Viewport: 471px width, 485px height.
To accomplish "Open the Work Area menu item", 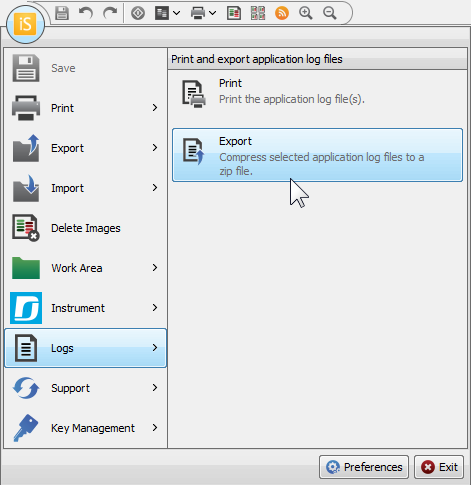I will [86, 268].
